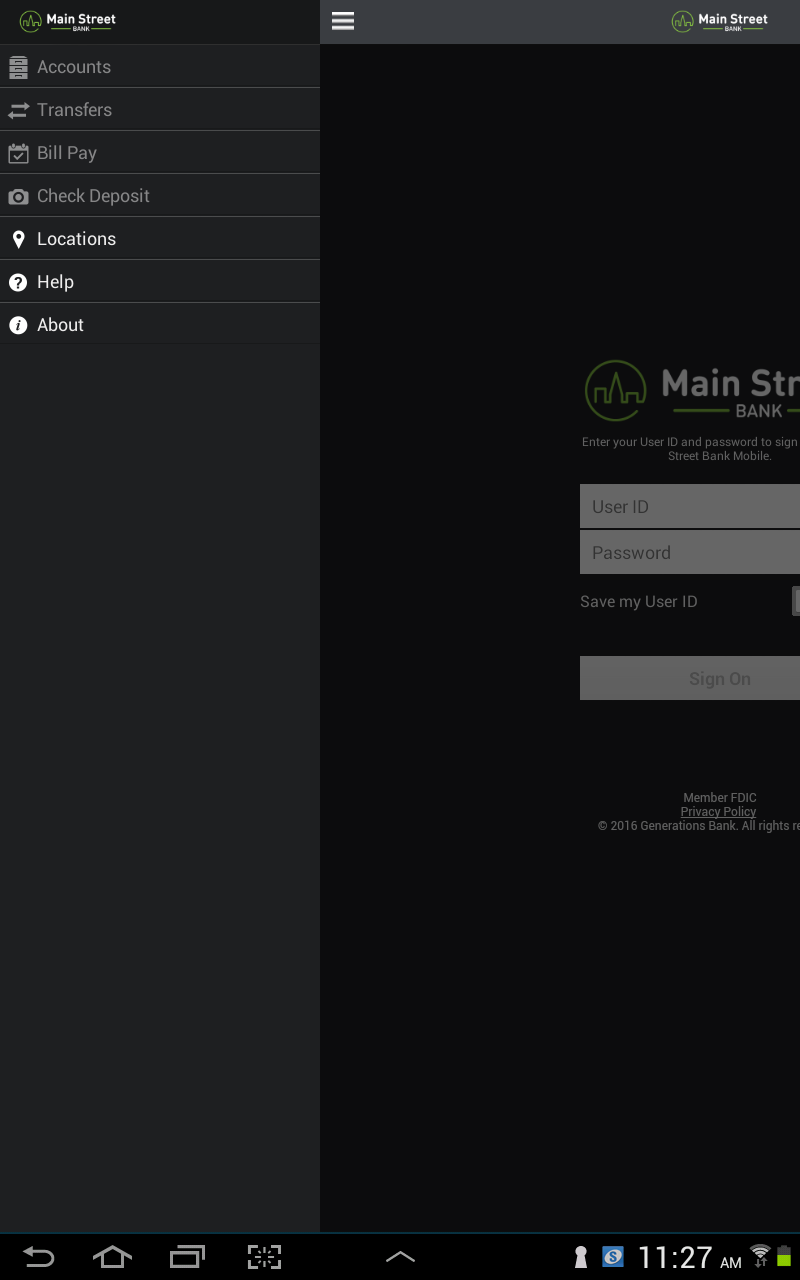Click the Wi-Fi signal icon in status bar
The width and height of the screenshot is (800, 1280).
759,1256
